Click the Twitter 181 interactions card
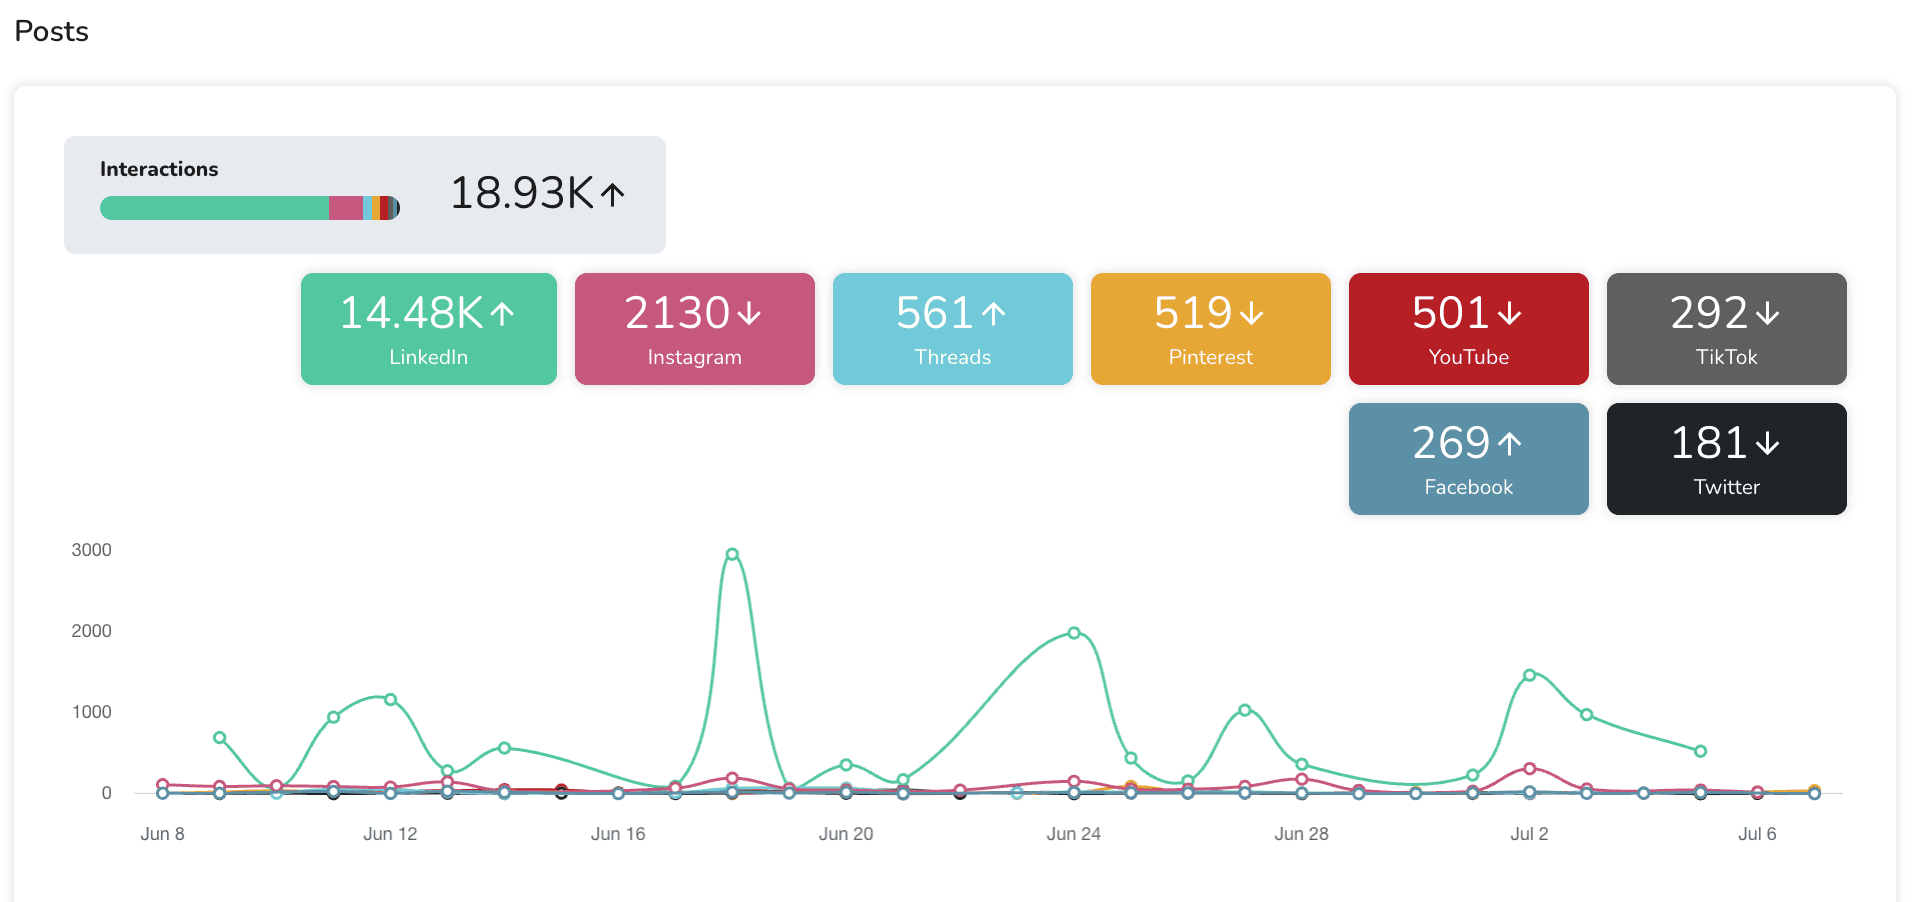The image size is (1930, 902). [x=1726, y=459]
